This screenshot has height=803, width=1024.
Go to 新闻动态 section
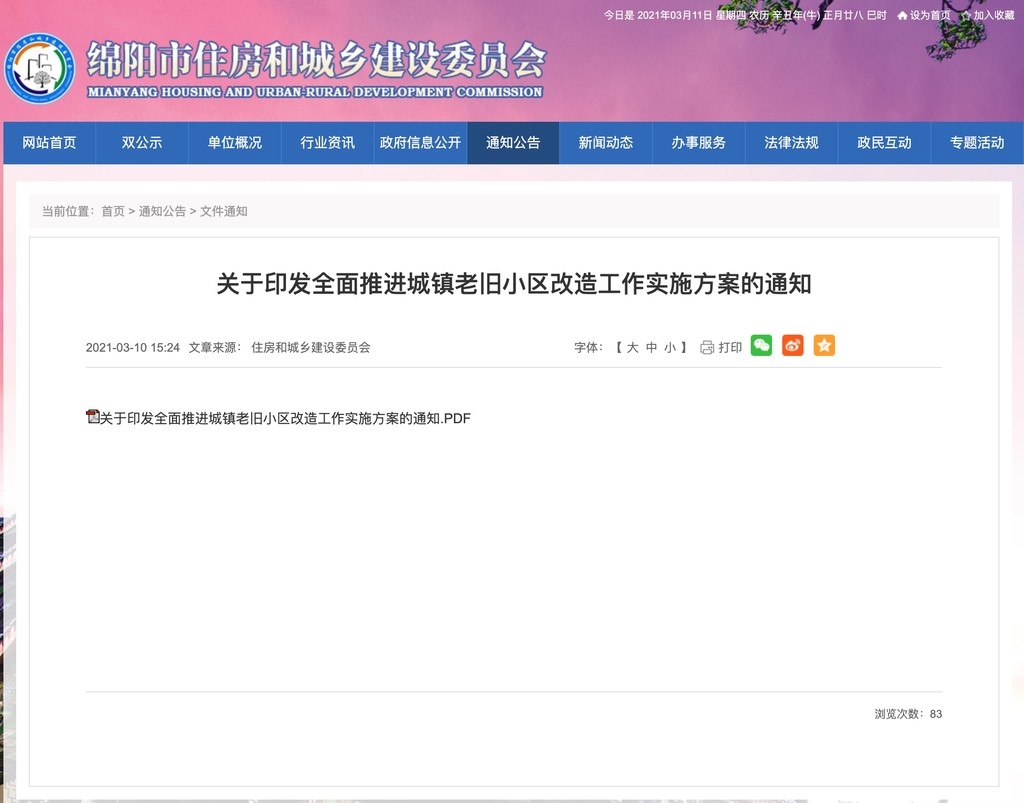pyautogui.click(x=605, y=143)
